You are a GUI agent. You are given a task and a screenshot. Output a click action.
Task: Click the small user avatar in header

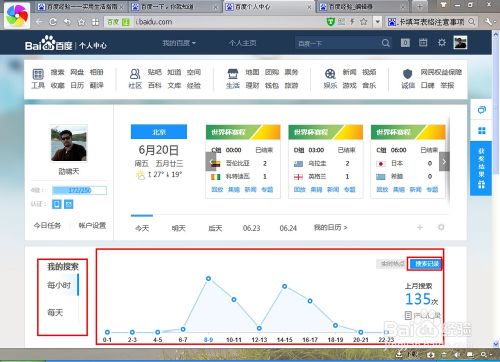click(460, 42)
